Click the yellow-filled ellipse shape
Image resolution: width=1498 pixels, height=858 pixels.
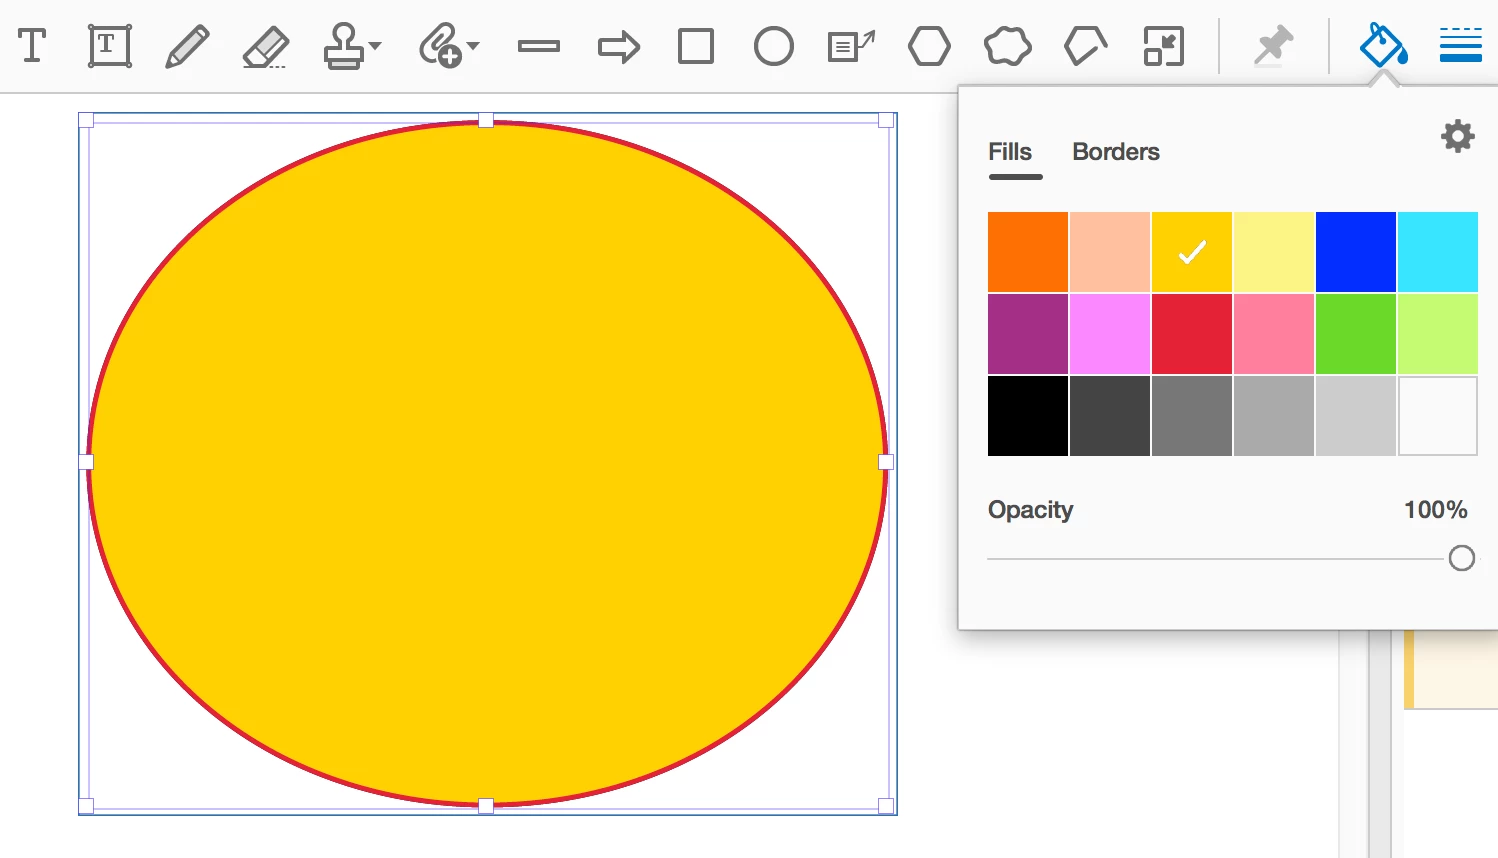(x=487, y=463)
